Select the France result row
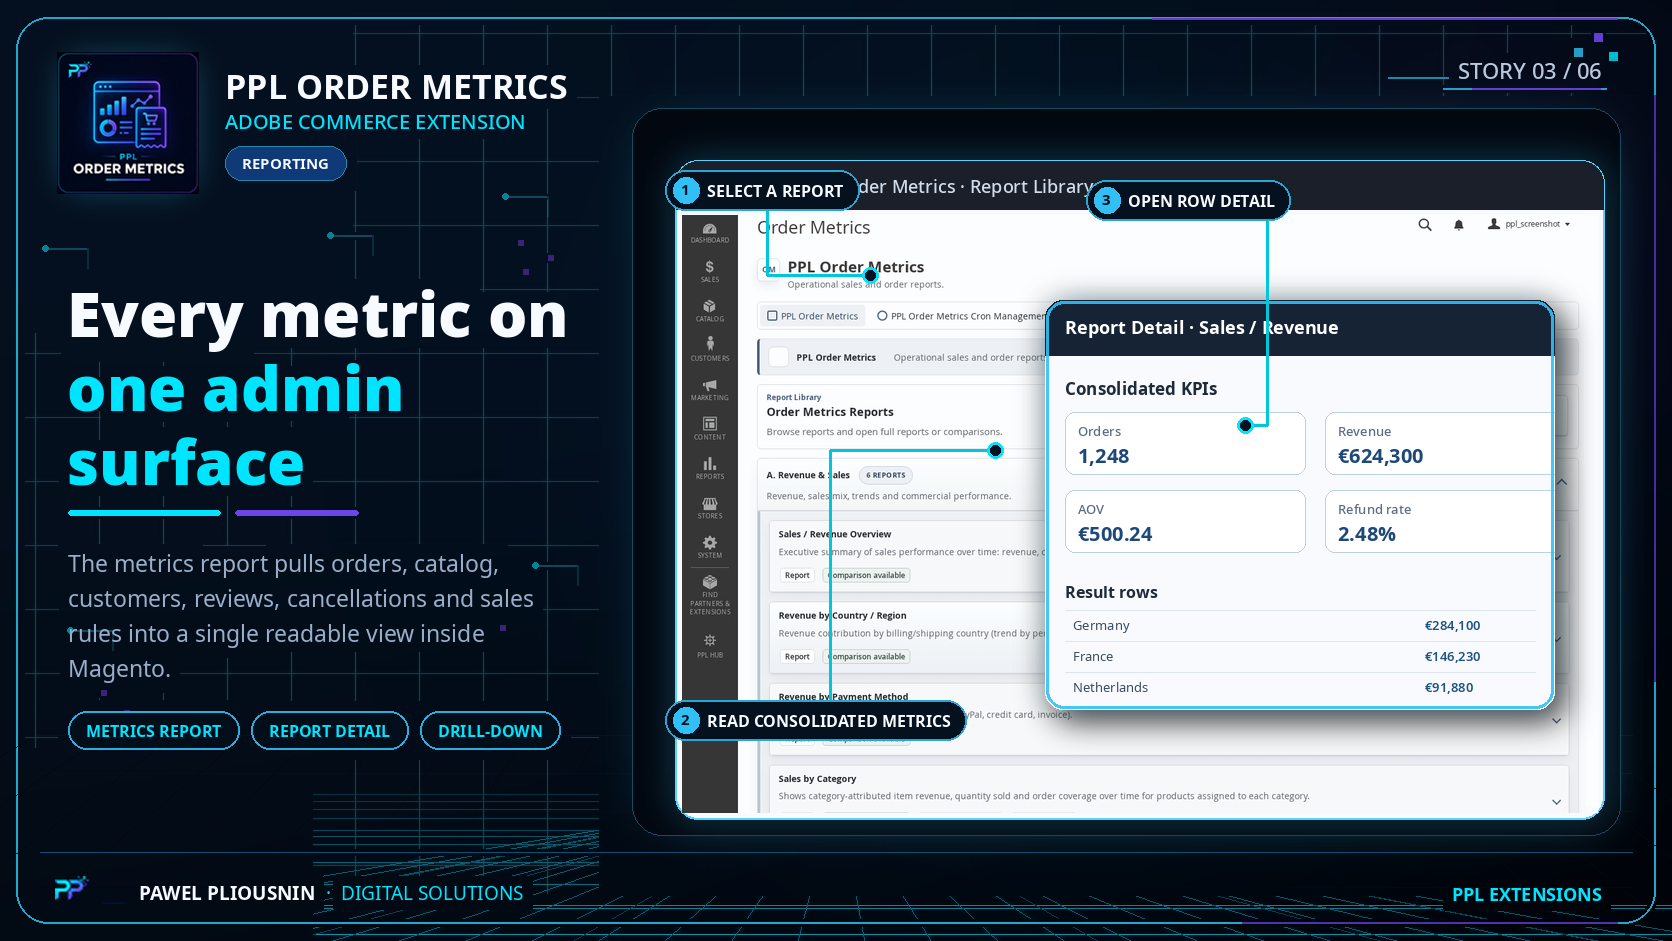1672x941 pixels. pos(1300,657)
